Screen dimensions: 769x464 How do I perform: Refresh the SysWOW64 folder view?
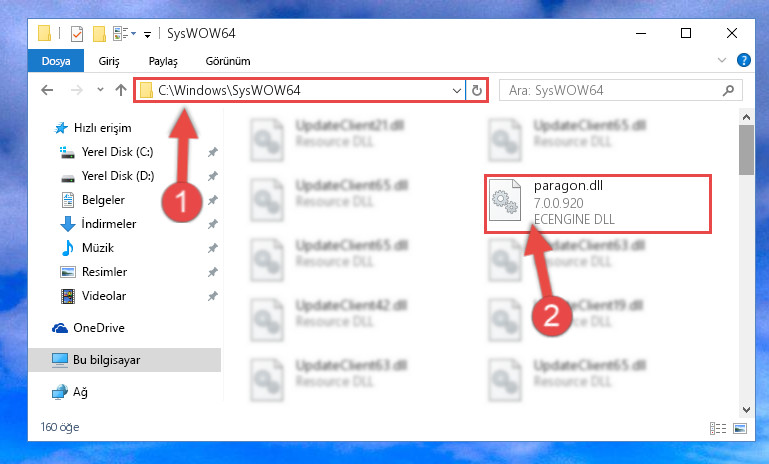tap(477, 90)
